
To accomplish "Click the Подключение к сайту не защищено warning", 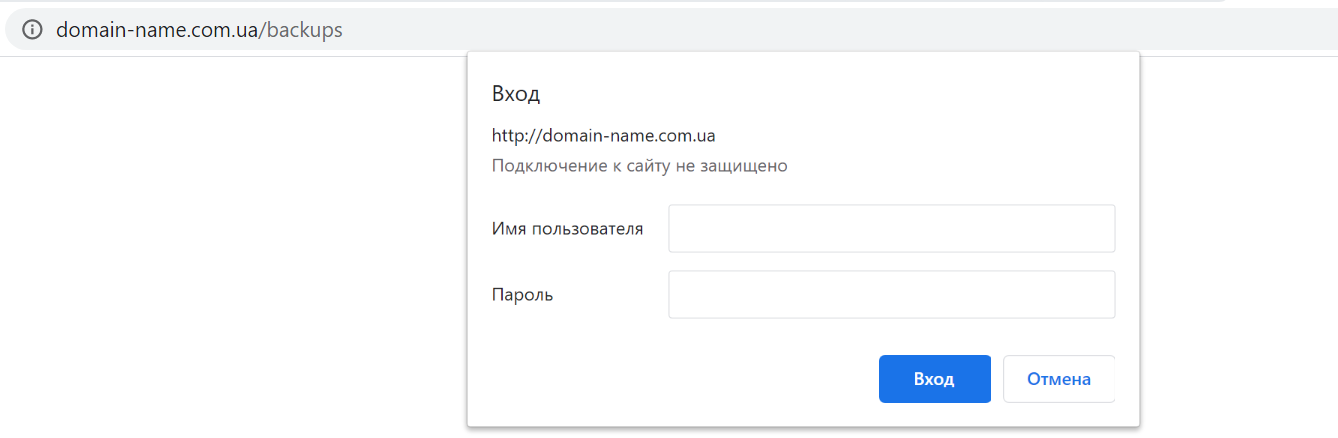I will click(639, 166).
